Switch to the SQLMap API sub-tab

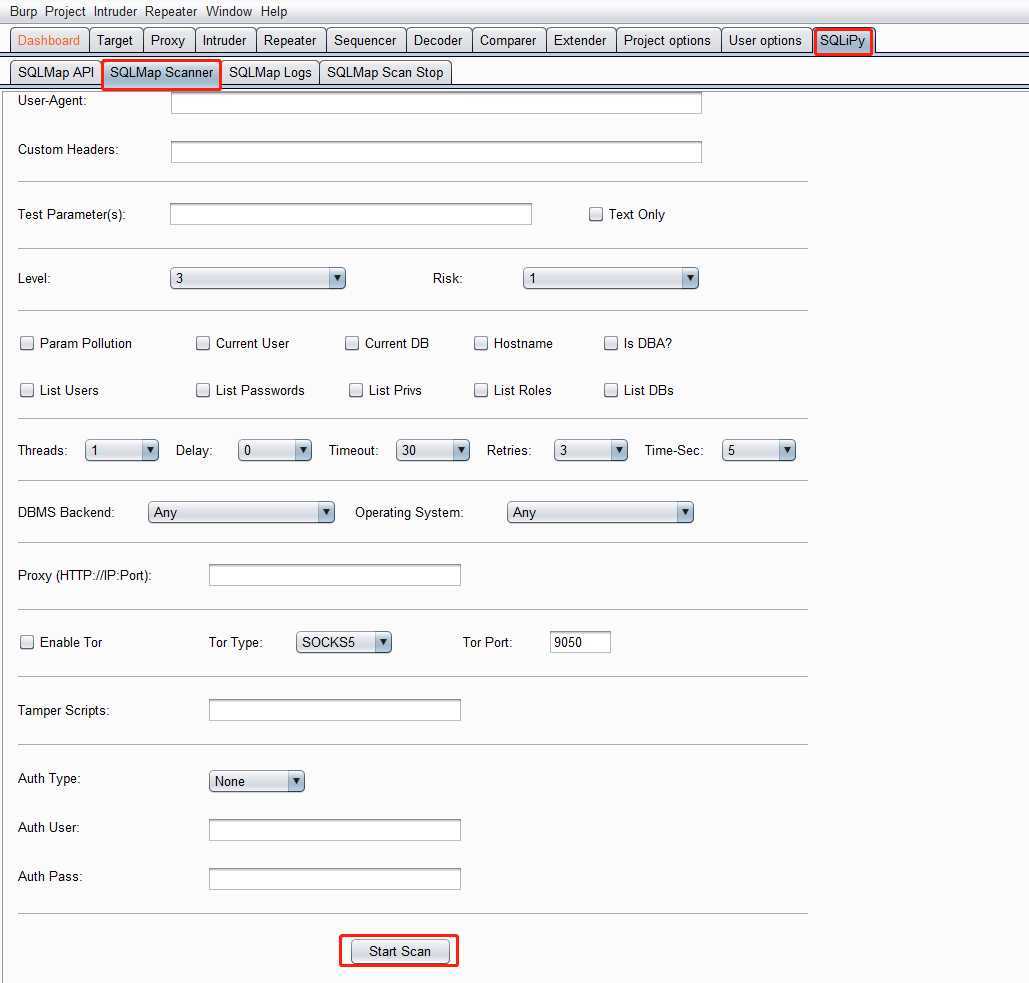coord(56,72)
